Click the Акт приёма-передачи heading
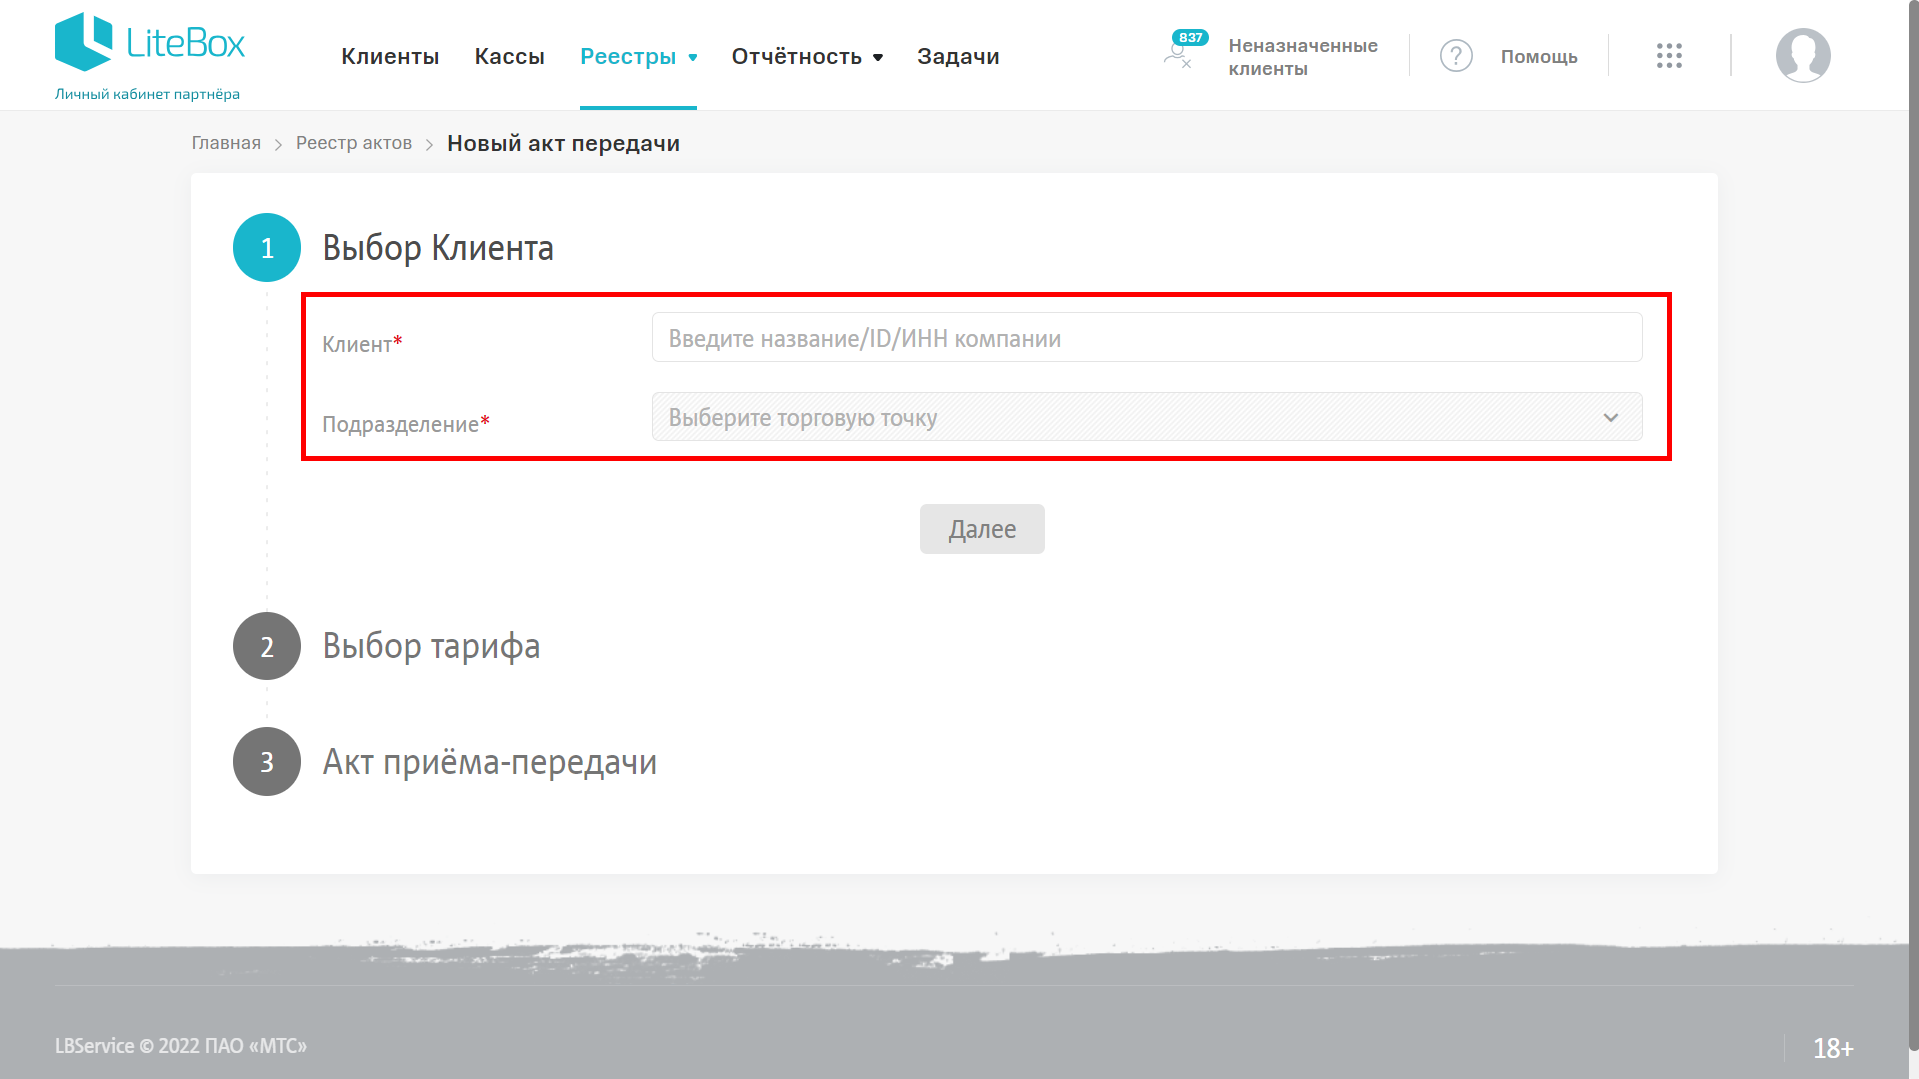Screen dimensions: 1919x1079 (490, 762)
